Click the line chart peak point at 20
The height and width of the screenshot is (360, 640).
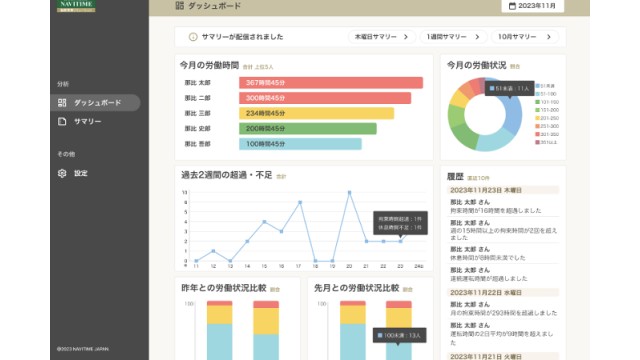point(349,193)
